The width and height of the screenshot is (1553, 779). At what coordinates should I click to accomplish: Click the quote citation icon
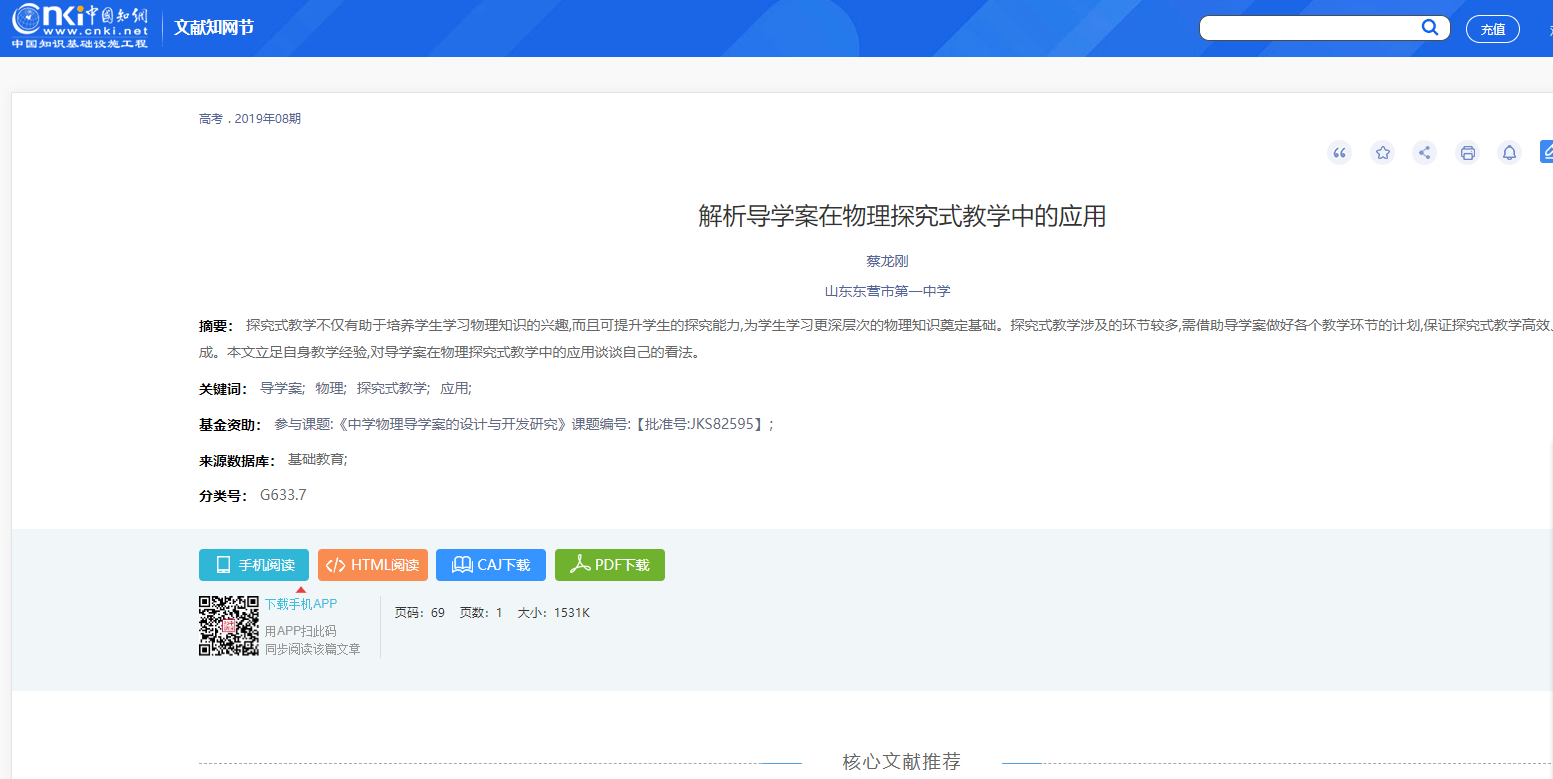[x=1339, y=153]
